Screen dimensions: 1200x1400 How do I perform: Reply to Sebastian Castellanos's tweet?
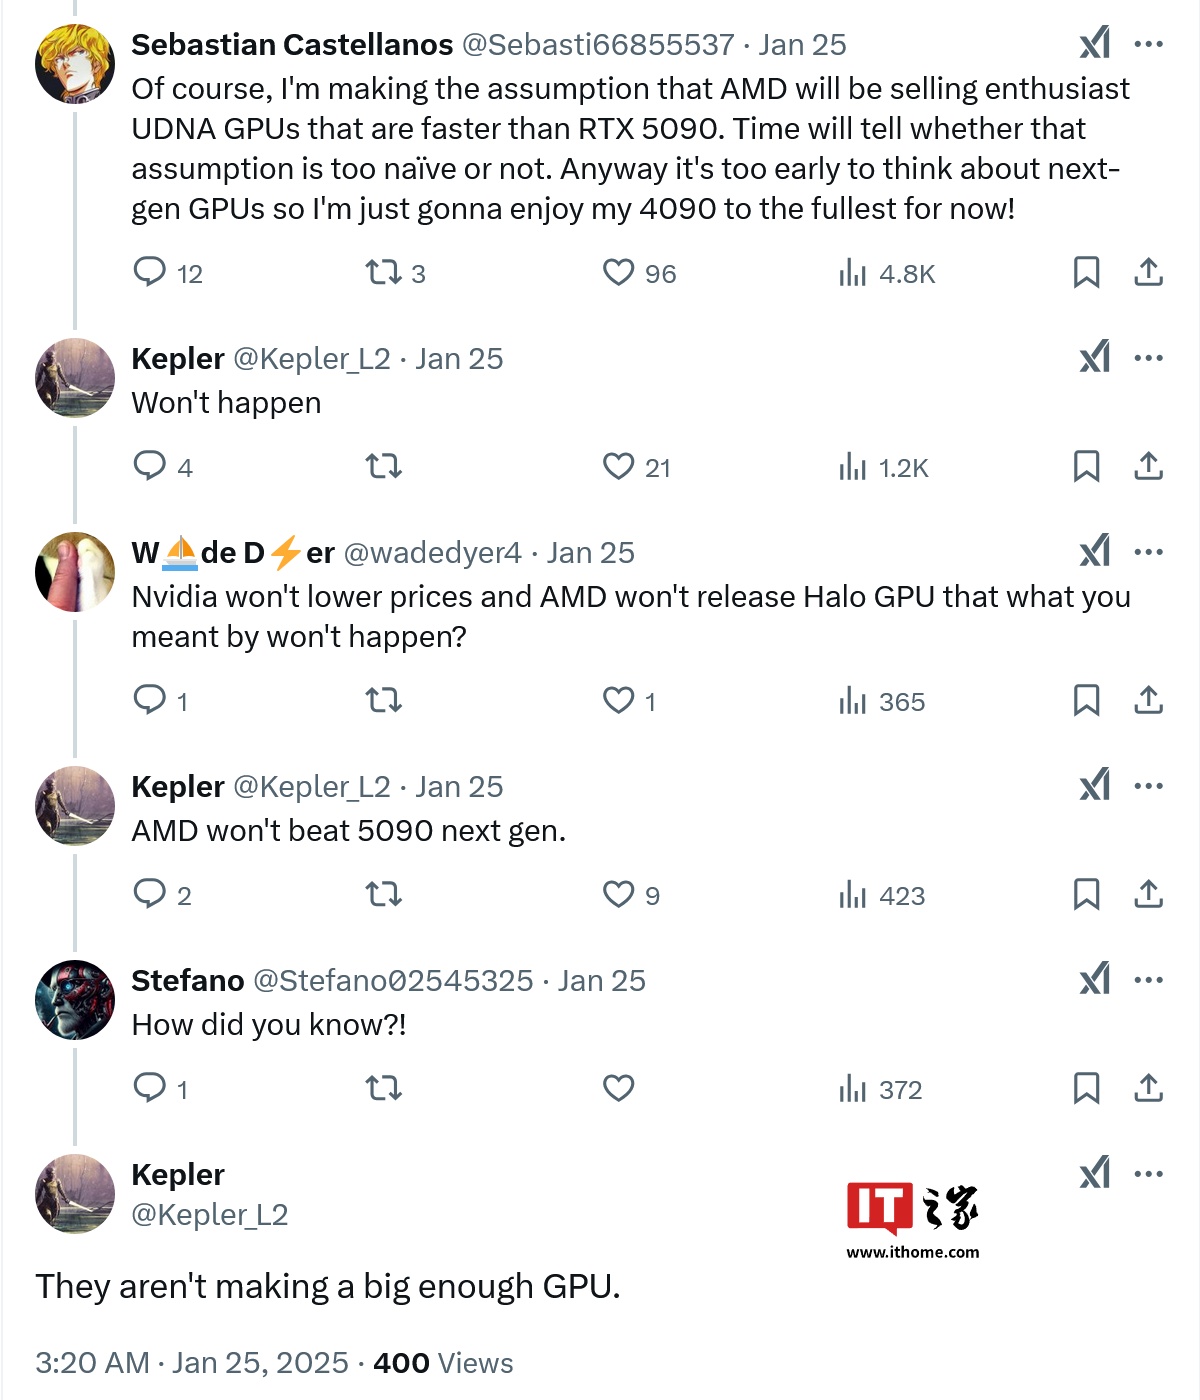click(x=150, y=272)
